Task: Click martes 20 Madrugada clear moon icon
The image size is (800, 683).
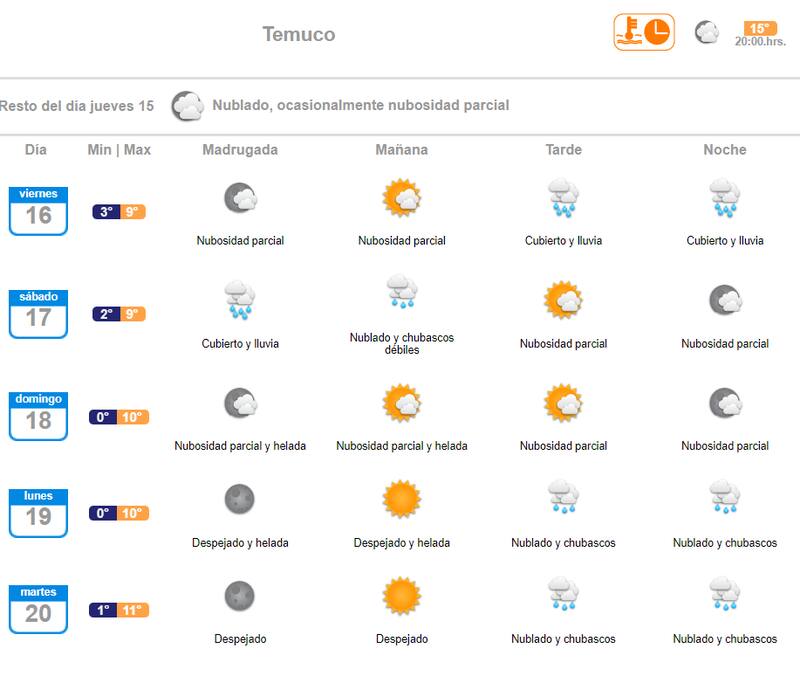Action: pyautogui.click(x=240, y=596)
